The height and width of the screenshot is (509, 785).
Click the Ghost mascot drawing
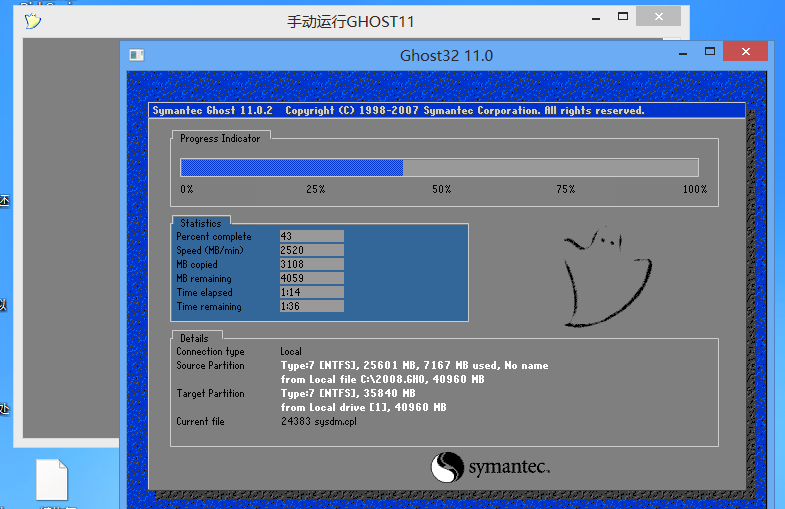click(608, 277)
